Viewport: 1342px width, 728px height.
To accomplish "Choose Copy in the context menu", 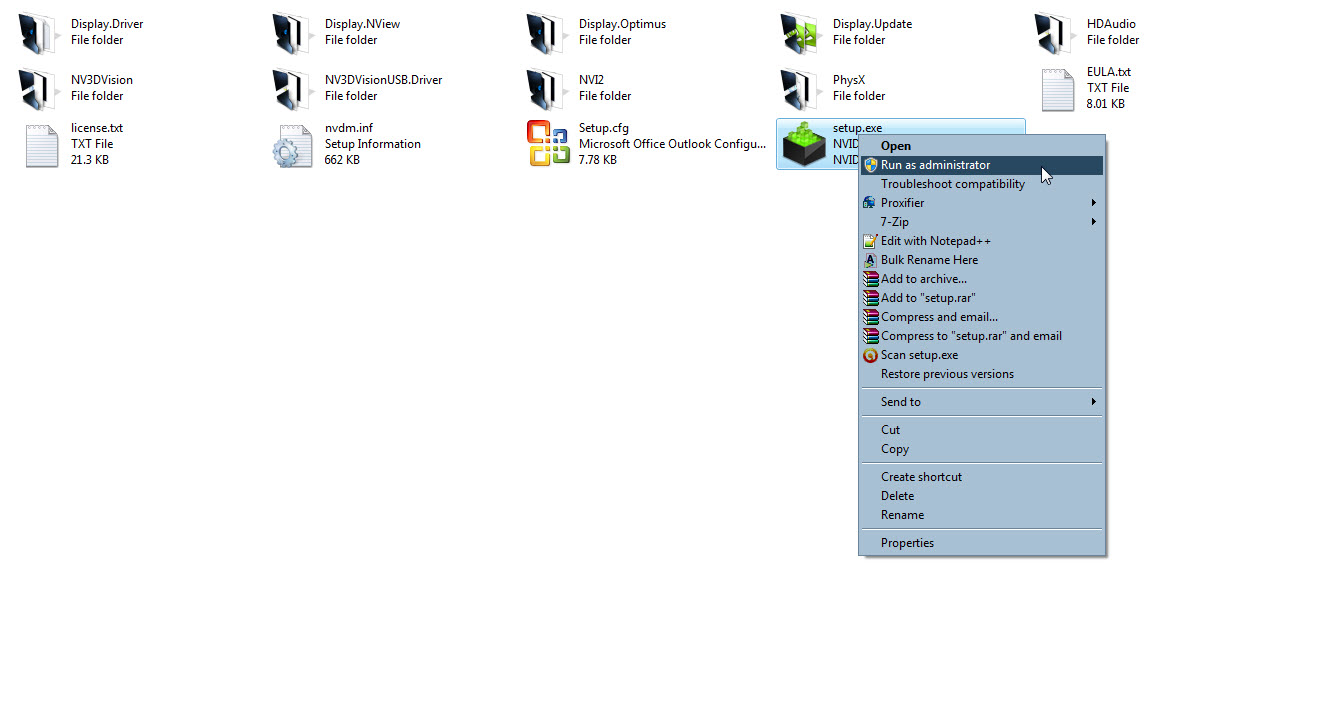I will [982, 449].
